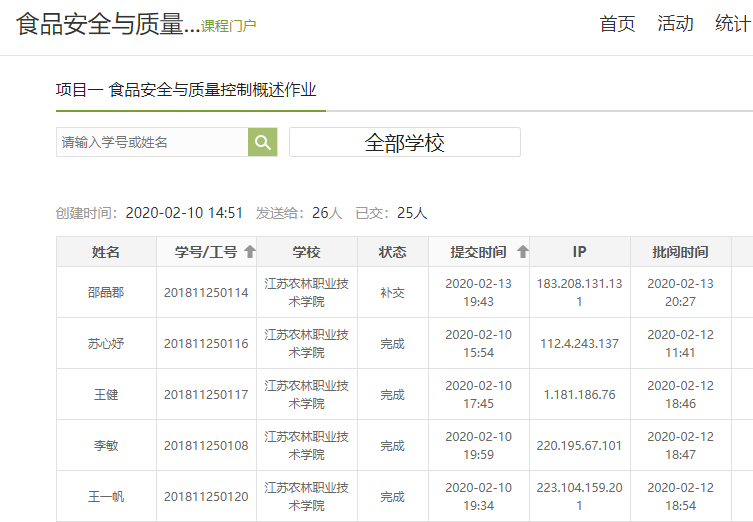Image resolution: width=753 pixels, height=522 pixels.
Task: Click the 状态 column header
Action: 392,252
